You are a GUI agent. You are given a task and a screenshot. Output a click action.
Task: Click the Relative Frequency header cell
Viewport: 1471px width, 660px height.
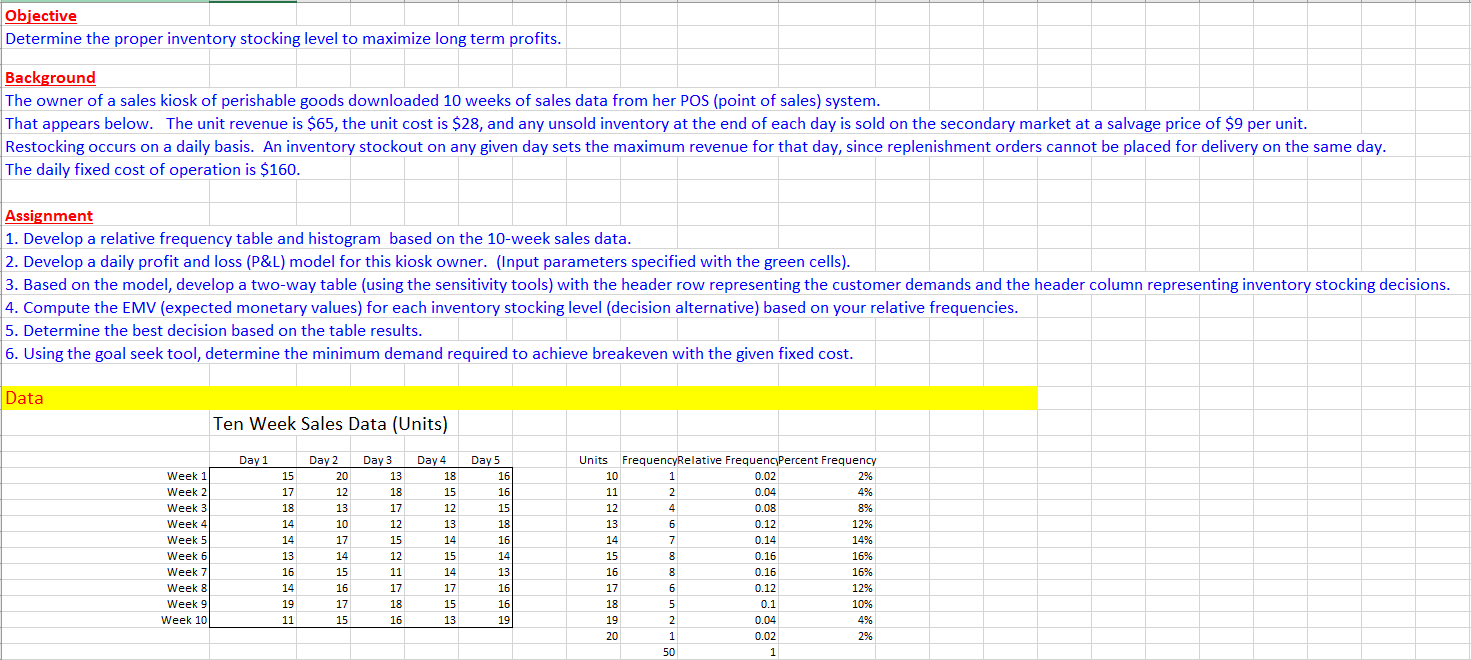(x=726, y=460)
